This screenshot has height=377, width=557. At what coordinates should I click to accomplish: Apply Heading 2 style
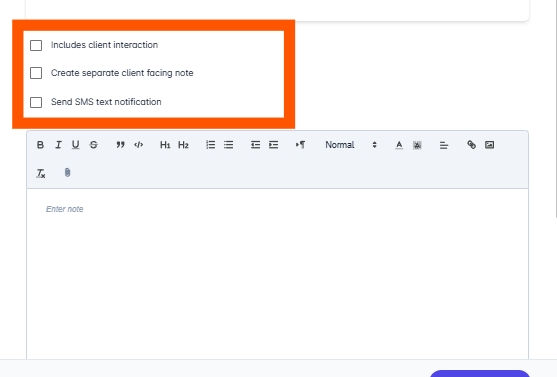(x=183, y=145)
